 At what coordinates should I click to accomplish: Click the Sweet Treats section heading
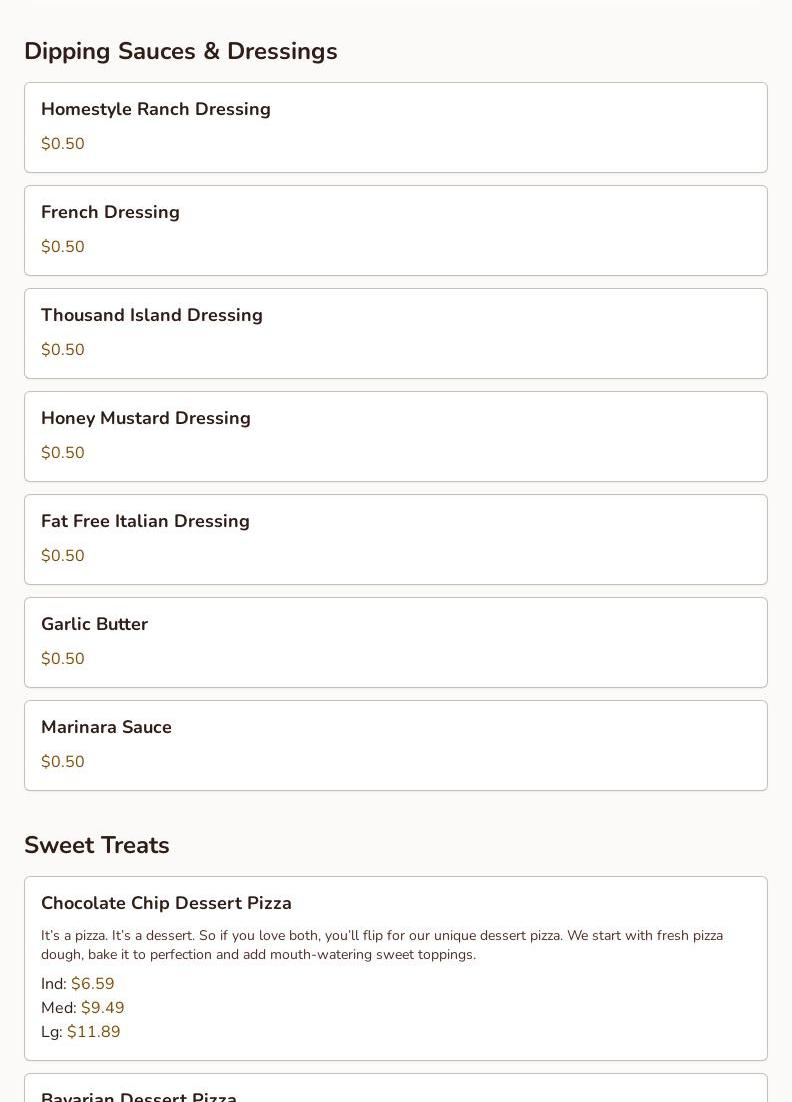[96, 845]
